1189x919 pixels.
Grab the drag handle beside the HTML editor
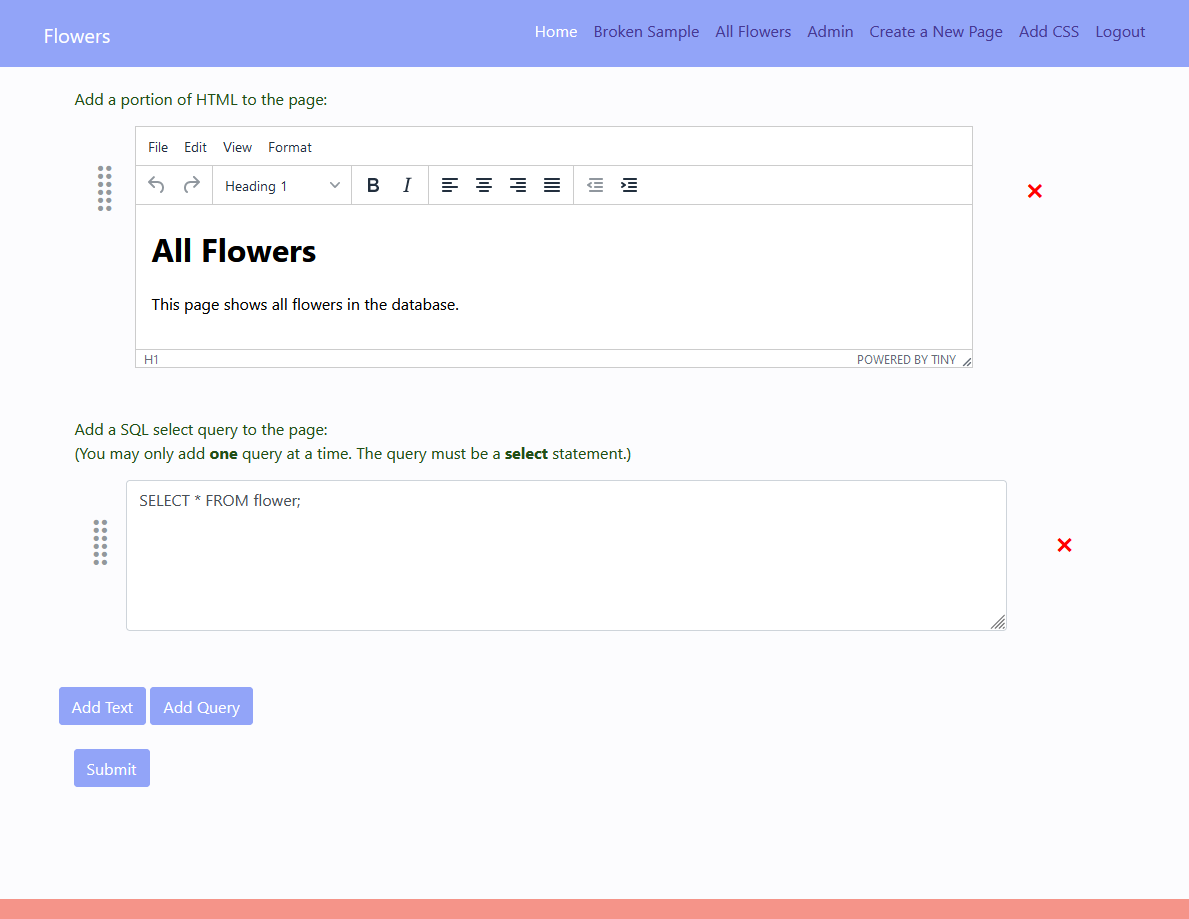pyautogui.click(x=104, y=188)
